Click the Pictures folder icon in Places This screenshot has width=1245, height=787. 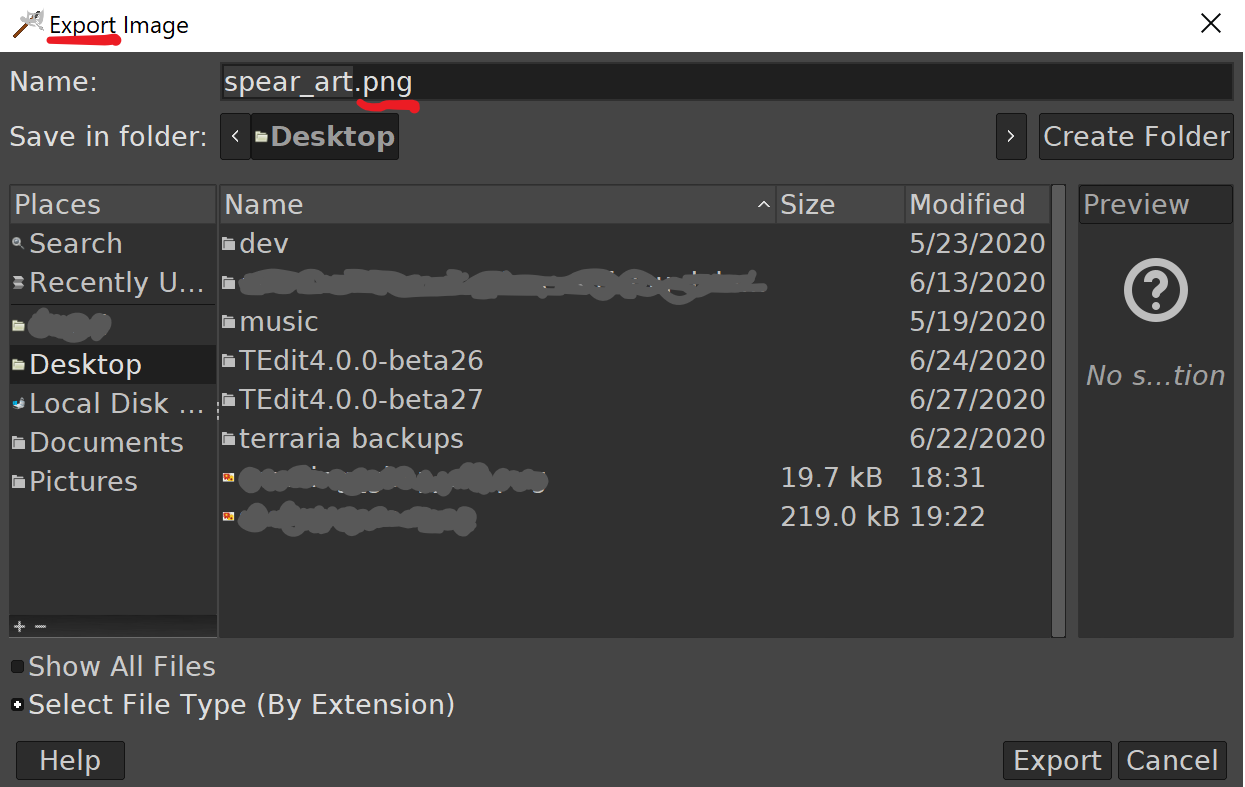click(18, 482)
